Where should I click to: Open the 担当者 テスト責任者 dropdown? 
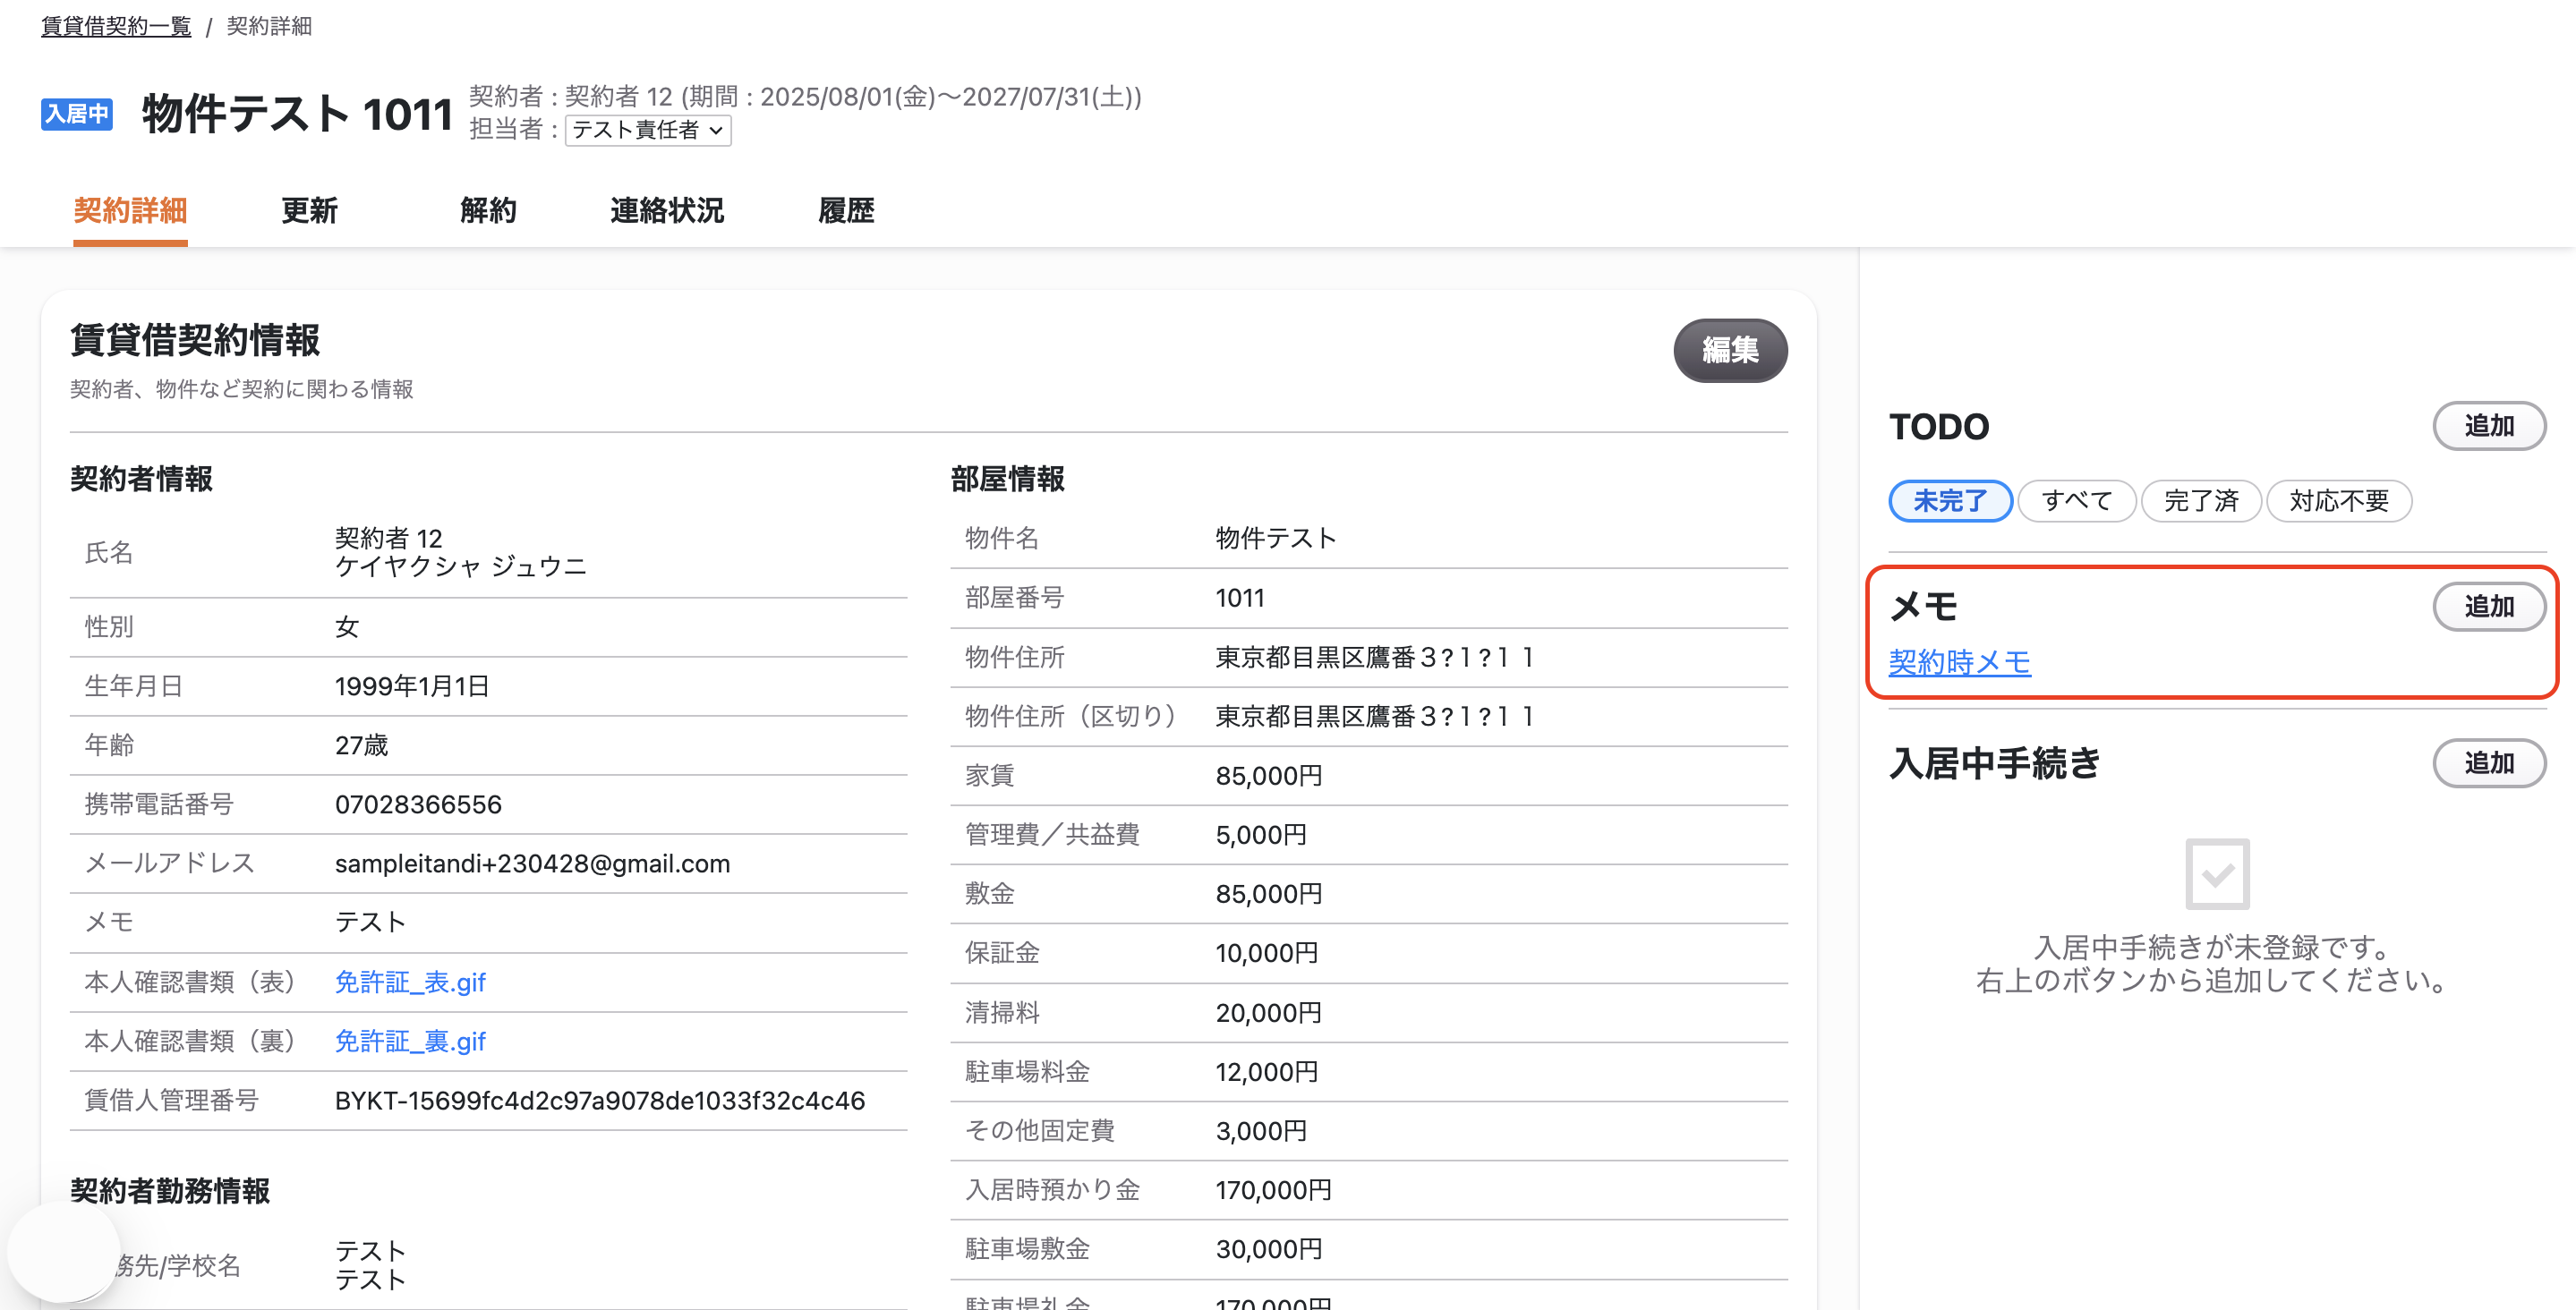tap(648, 130)
